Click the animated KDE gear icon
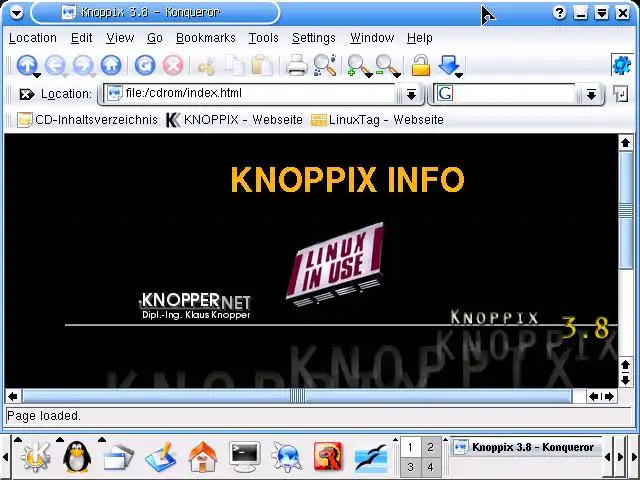The width and height of the screenshot is (640, 480). [622, 65]
